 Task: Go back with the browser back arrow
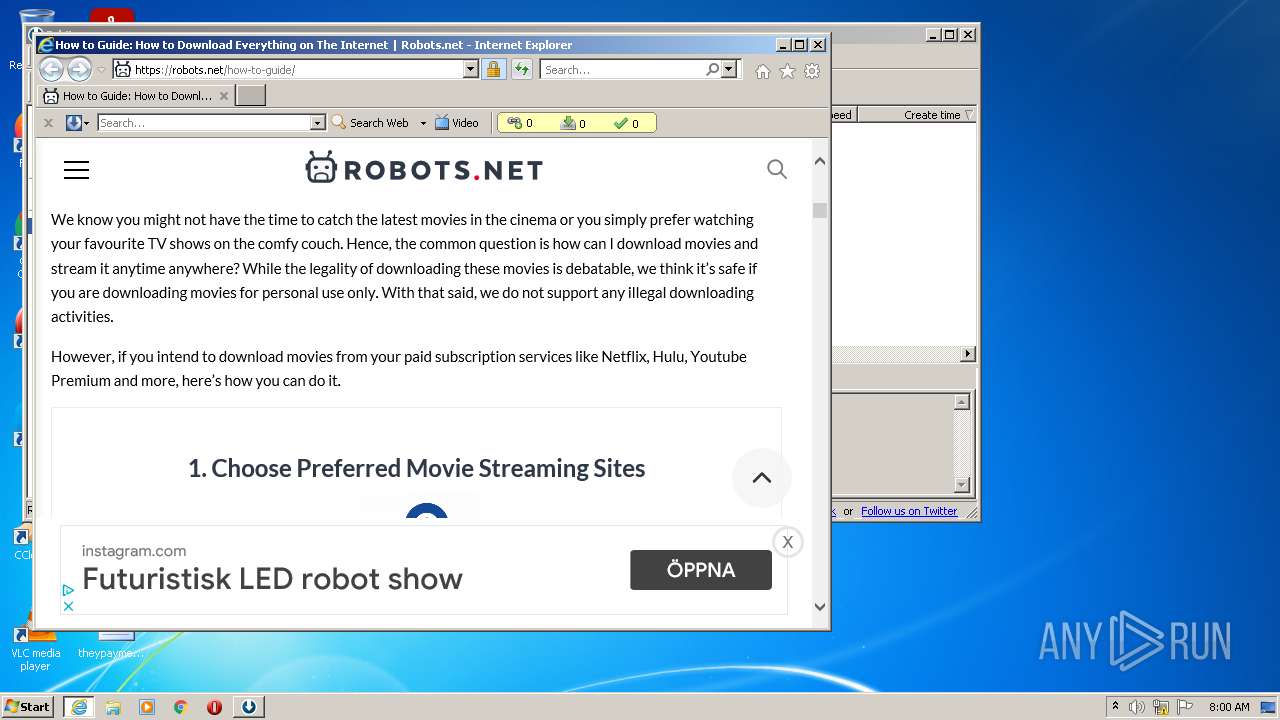click(x=51, y=69)
